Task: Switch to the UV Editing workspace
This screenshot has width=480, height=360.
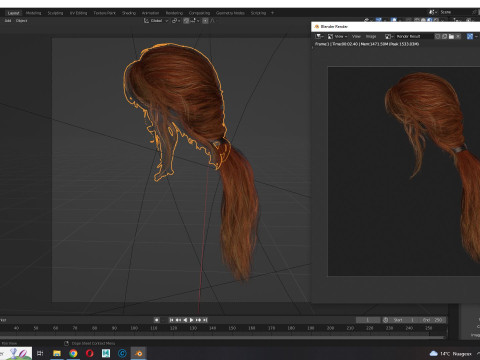Action: point(78,13)
